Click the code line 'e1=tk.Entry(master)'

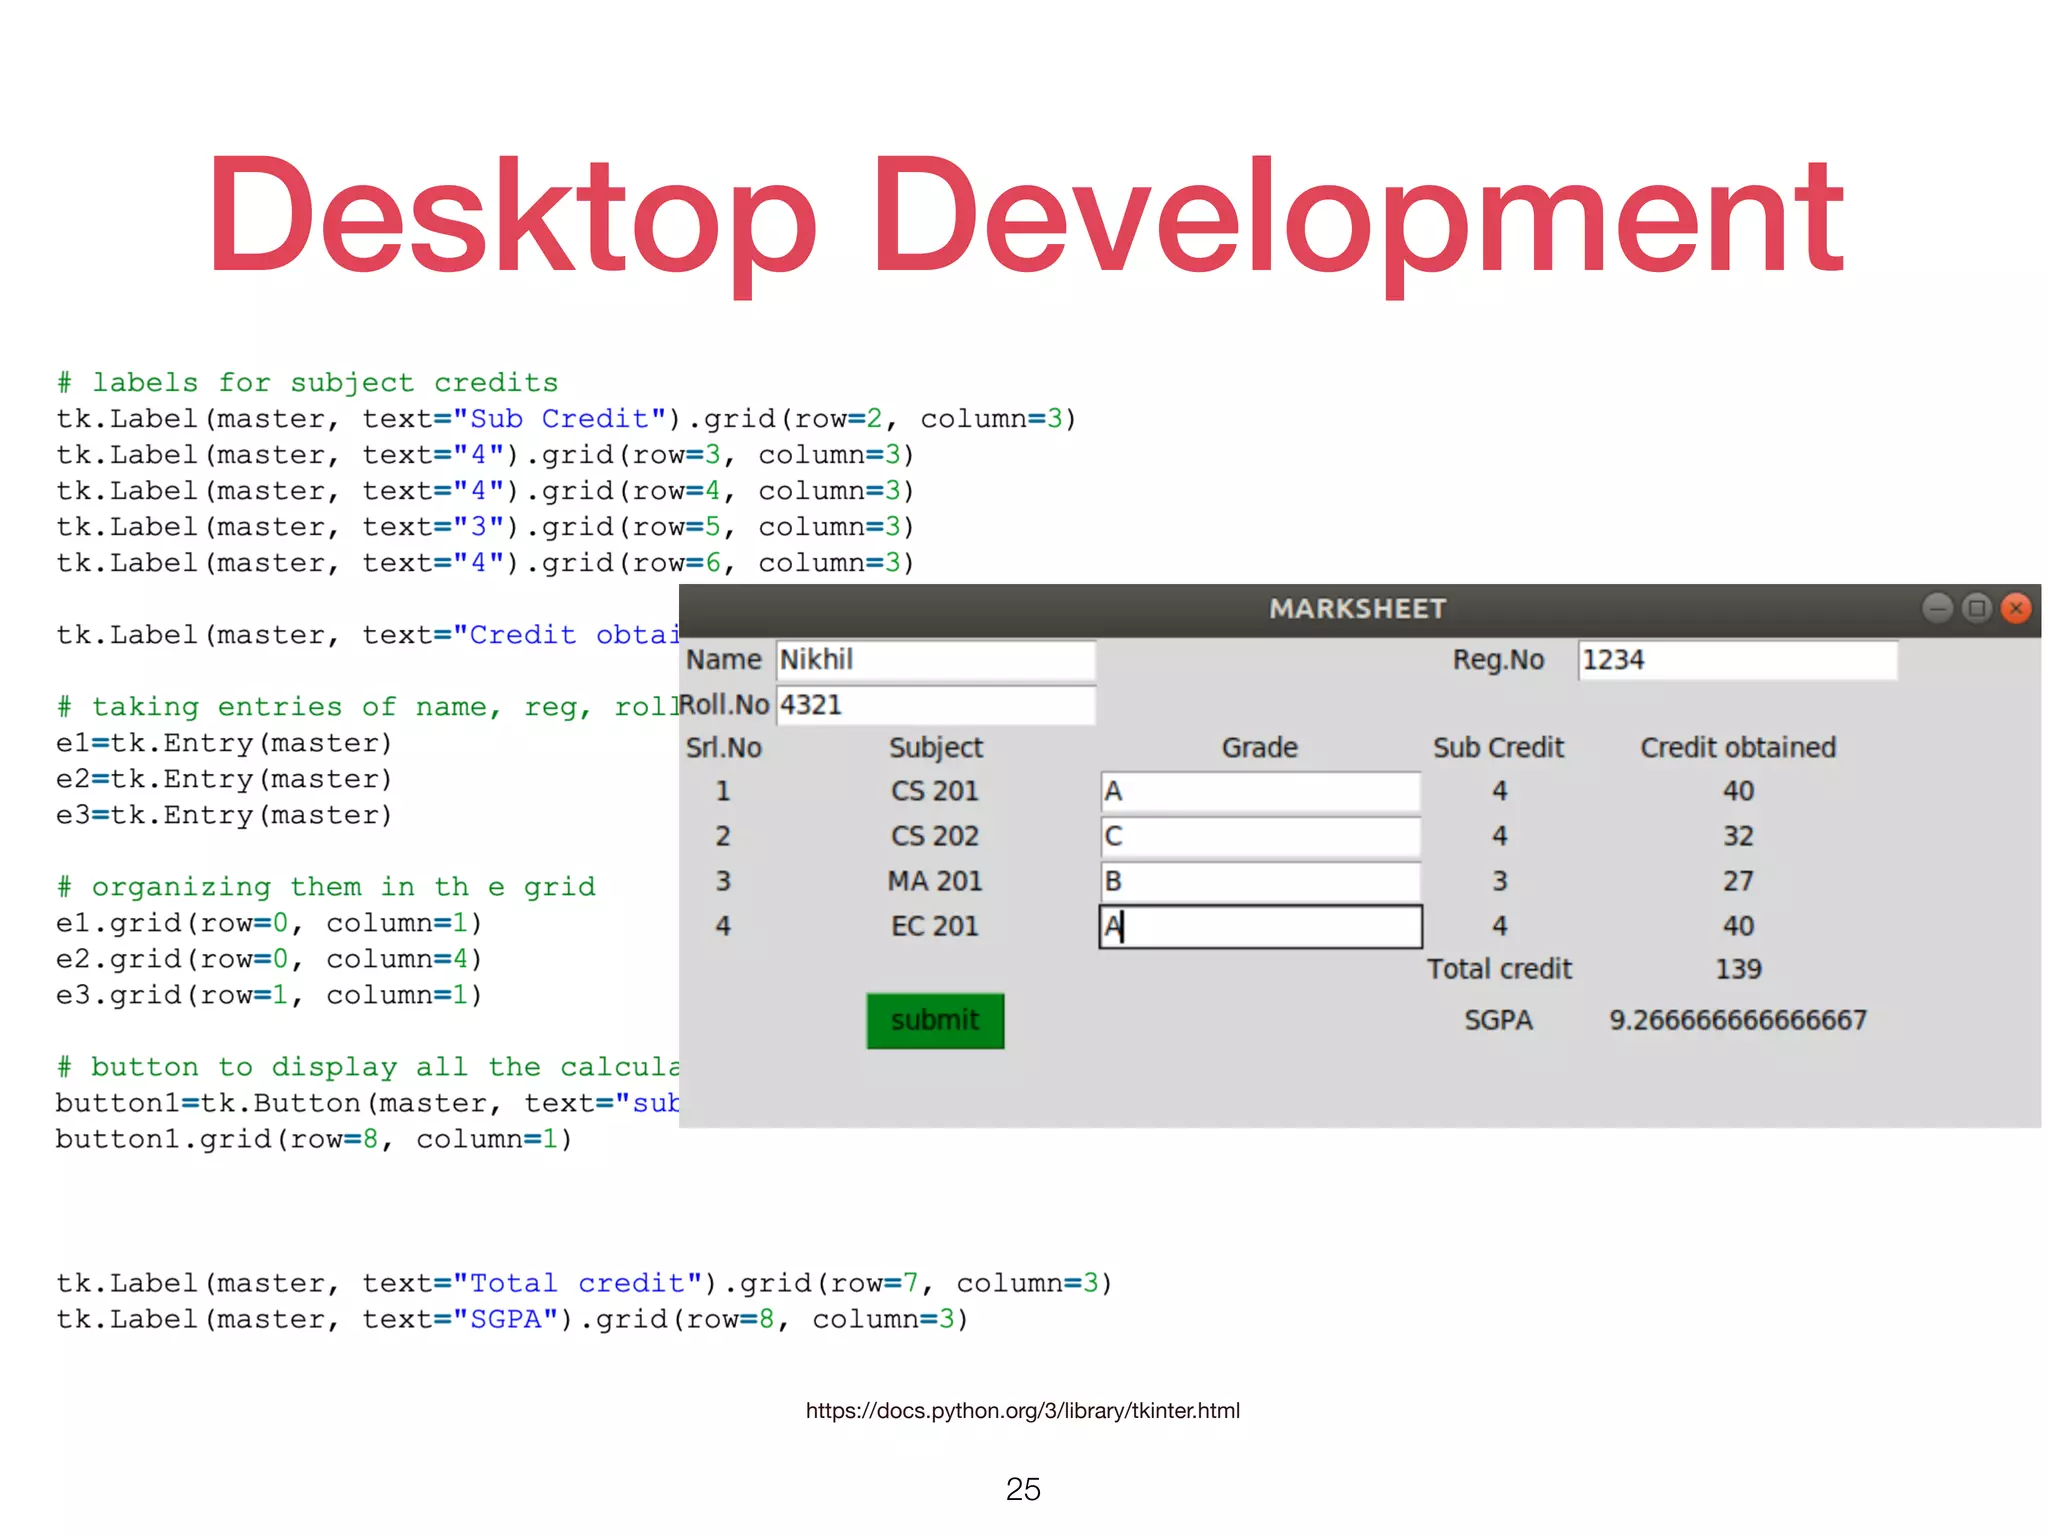(224, 743)
